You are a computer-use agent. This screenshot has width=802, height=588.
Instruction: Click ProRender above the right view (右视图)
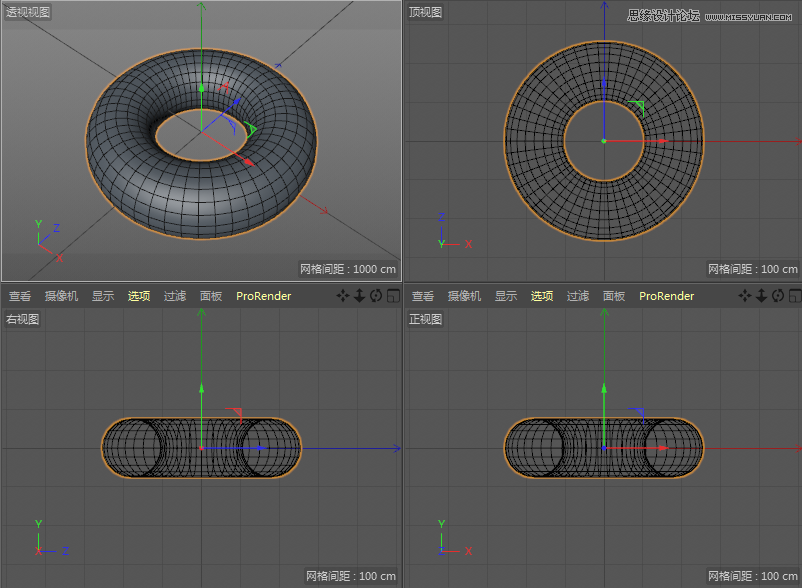click(x=263, y=296)
